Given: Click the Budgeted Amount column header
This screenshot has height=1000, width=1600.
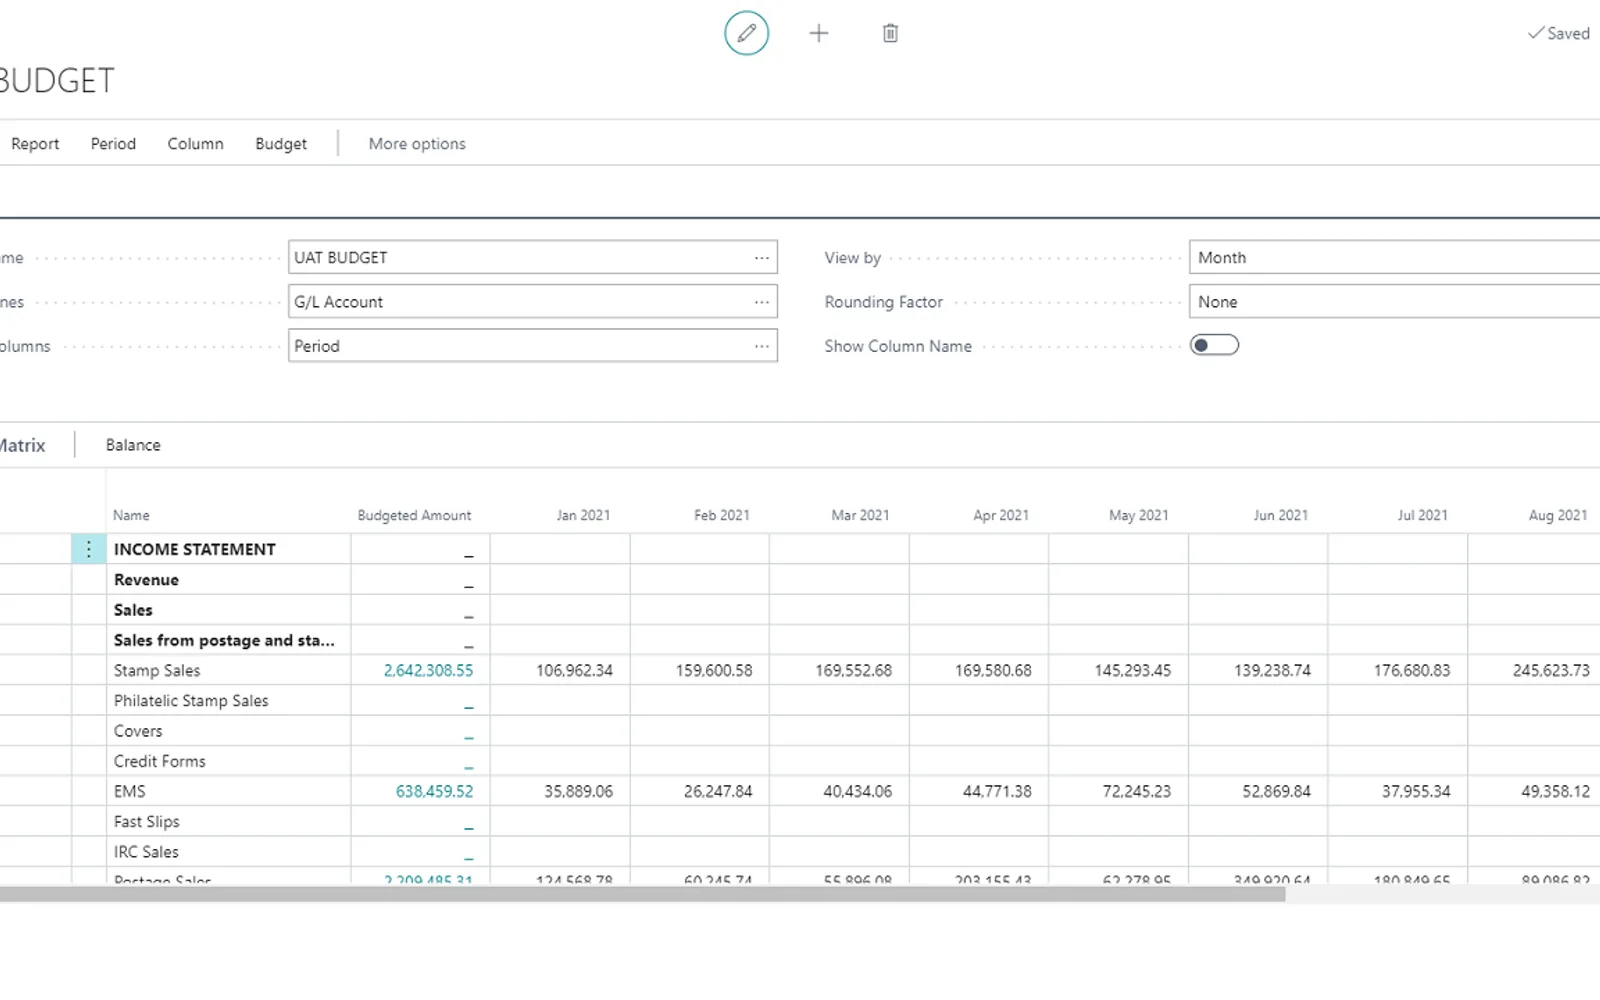Looking at the screenshot, I should tap(414, 515).
